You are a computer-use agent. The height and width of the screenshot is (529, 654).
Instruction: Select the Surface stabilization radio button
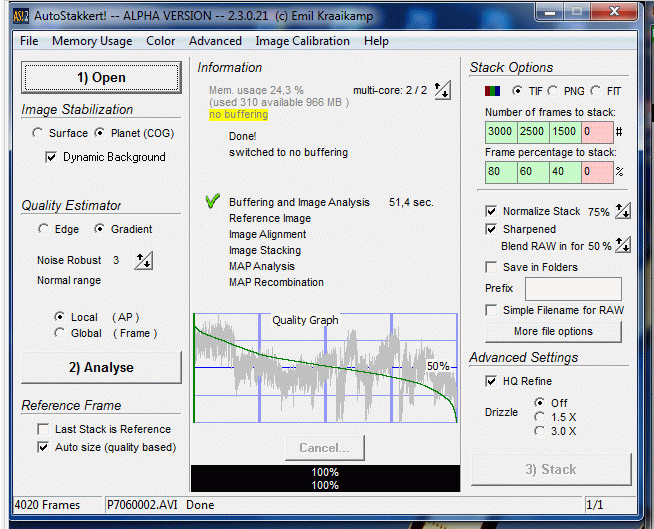[x=38, y=133]
